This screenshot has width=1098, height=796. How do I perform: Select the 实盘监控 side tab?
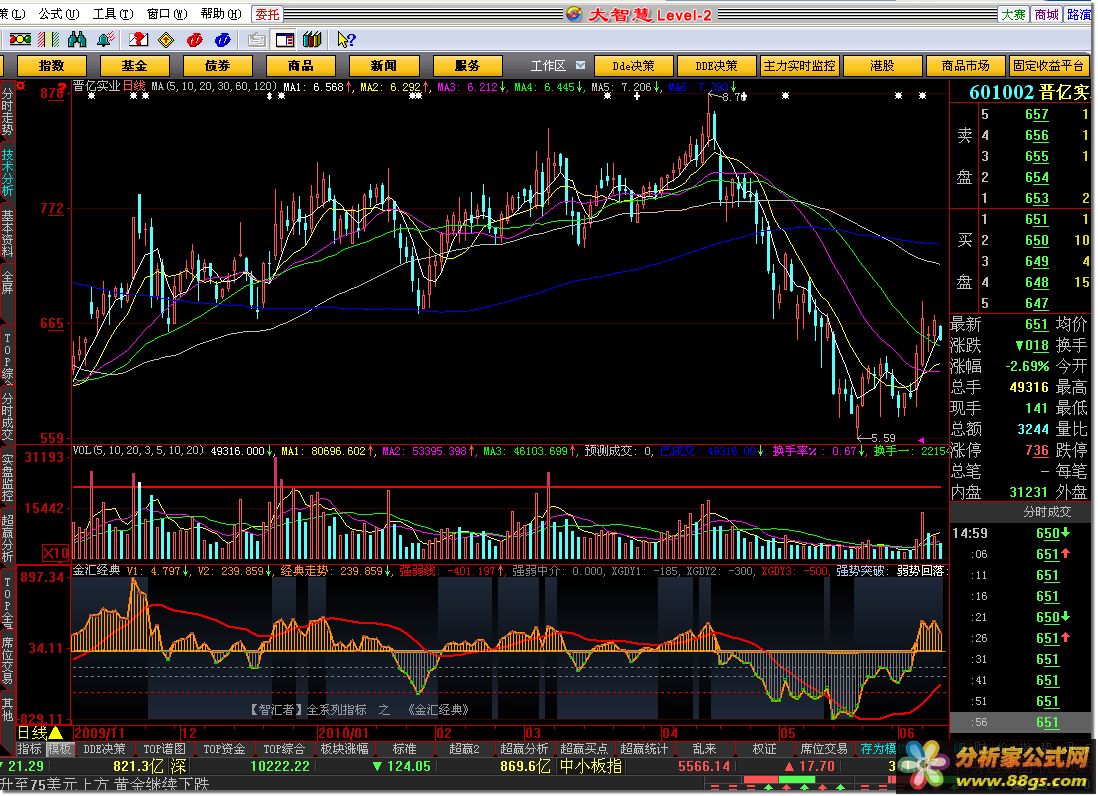[x=7, y=477]
